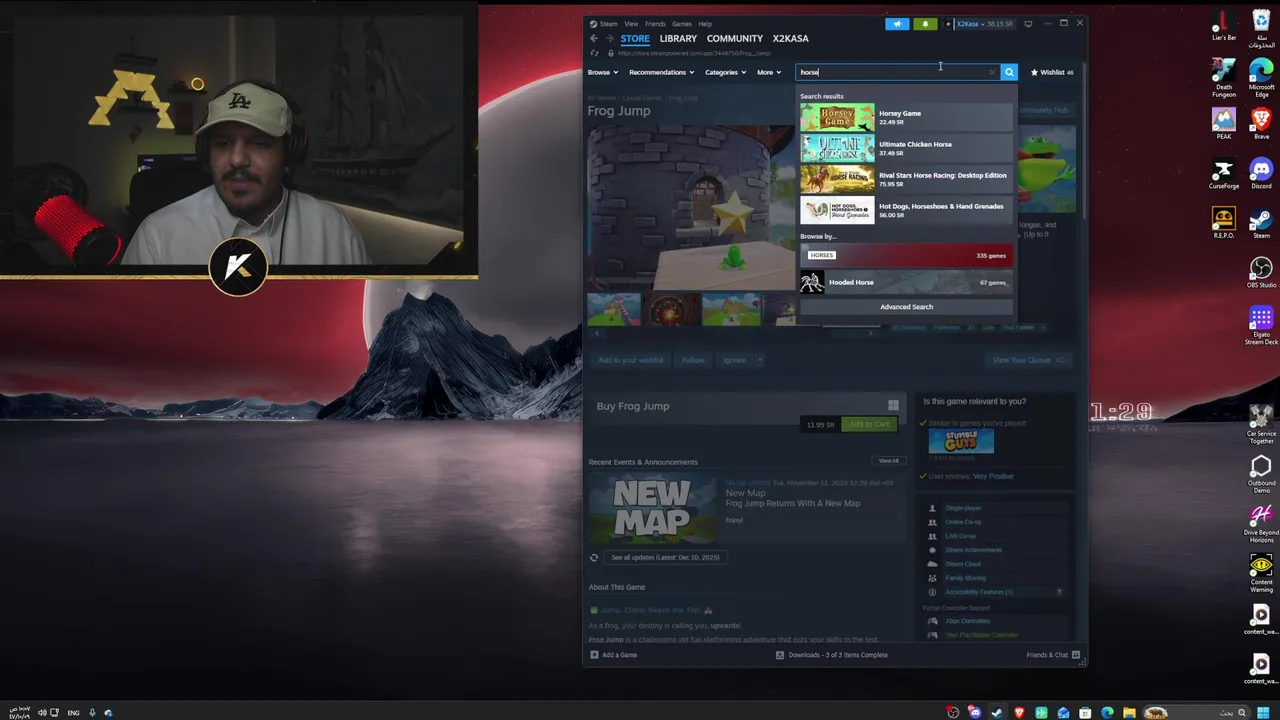The width and height of the screenshot is (1280, 720).
Task: Reload the Steam store page
Action: pyautogui.click(x=594, y=53)
